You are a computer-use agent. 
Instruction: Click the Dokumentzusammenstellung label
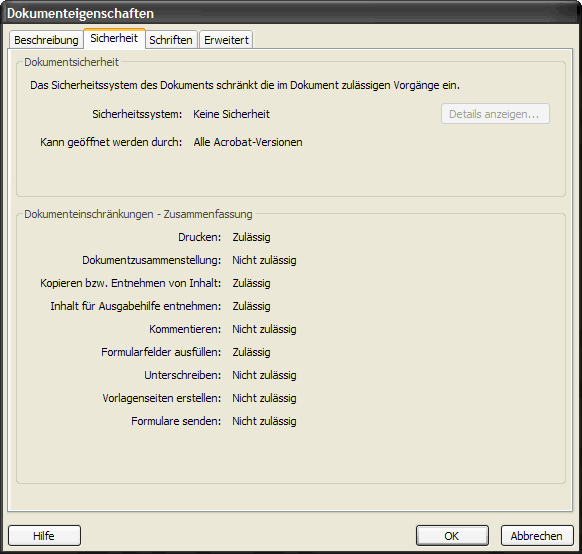click(x=151, y=260)
